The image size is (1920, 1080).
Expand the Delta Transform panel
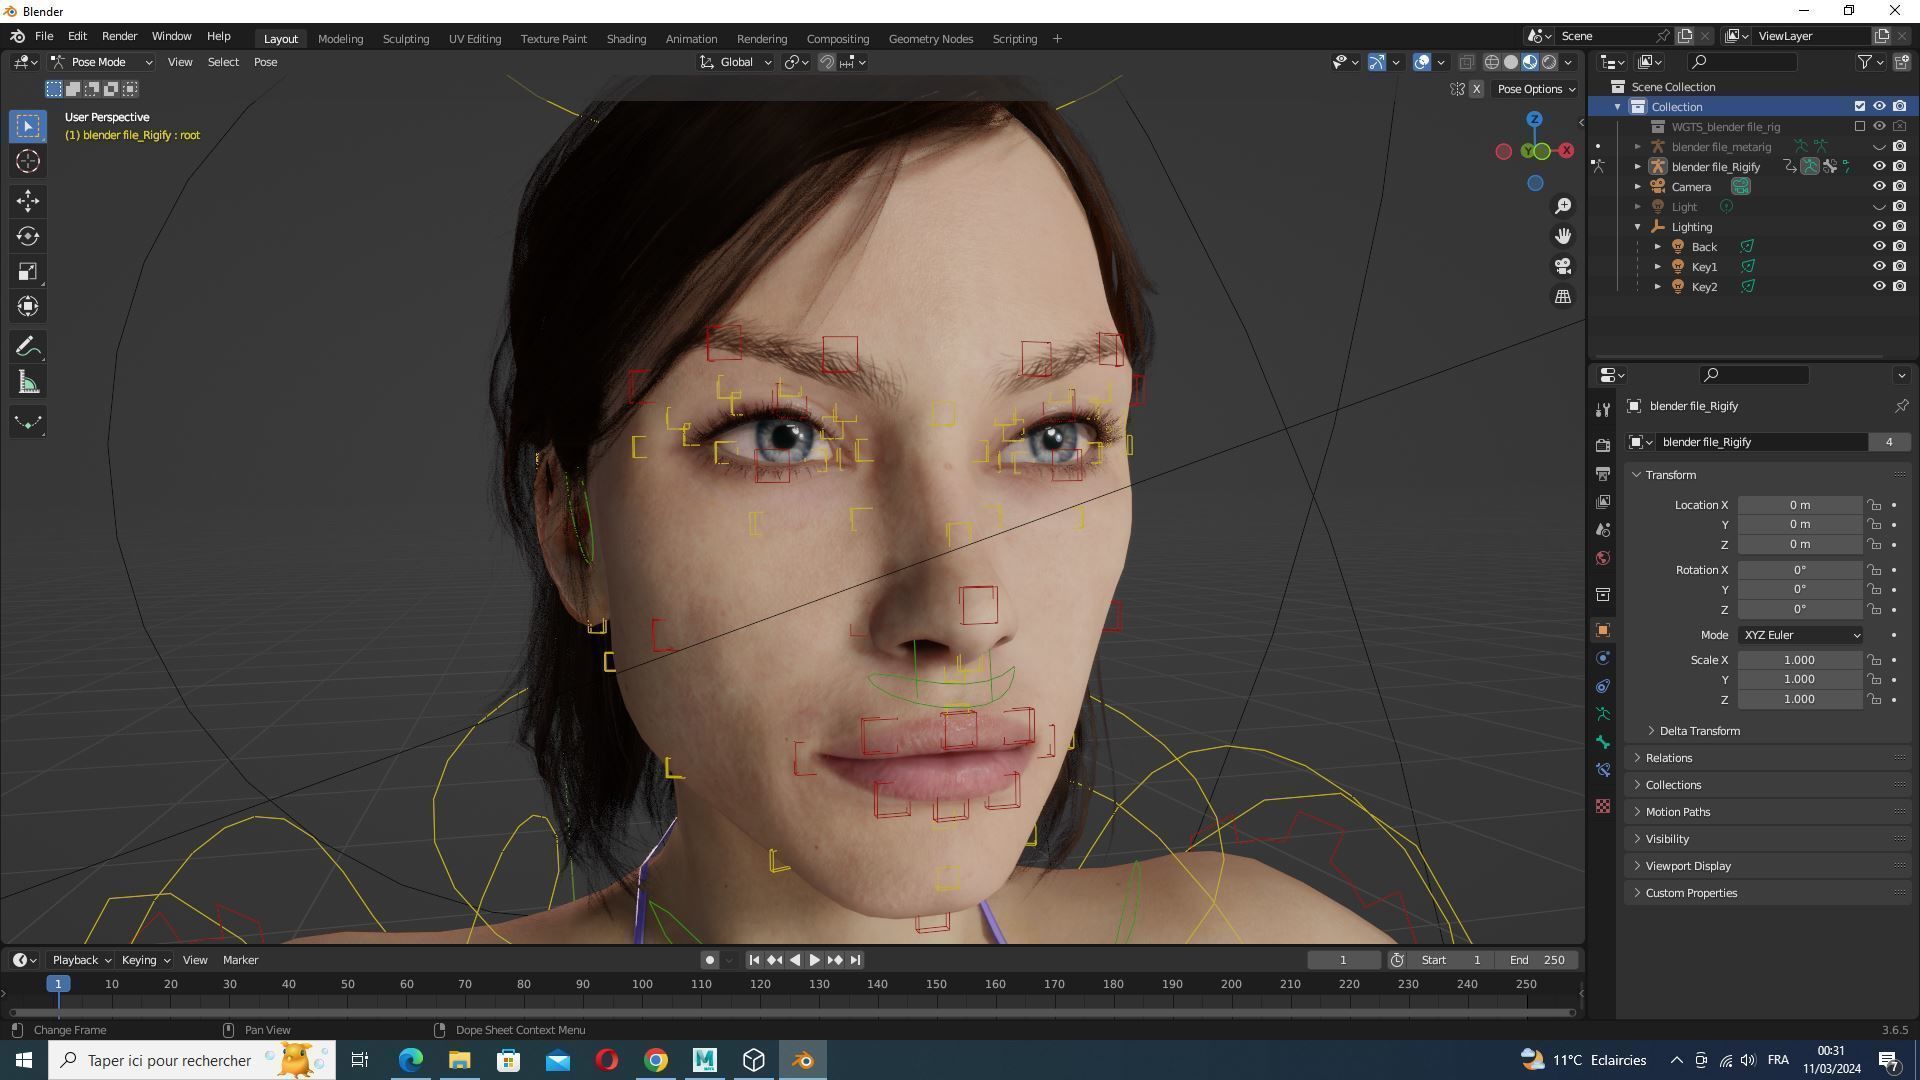click(x=1699, y=731)
